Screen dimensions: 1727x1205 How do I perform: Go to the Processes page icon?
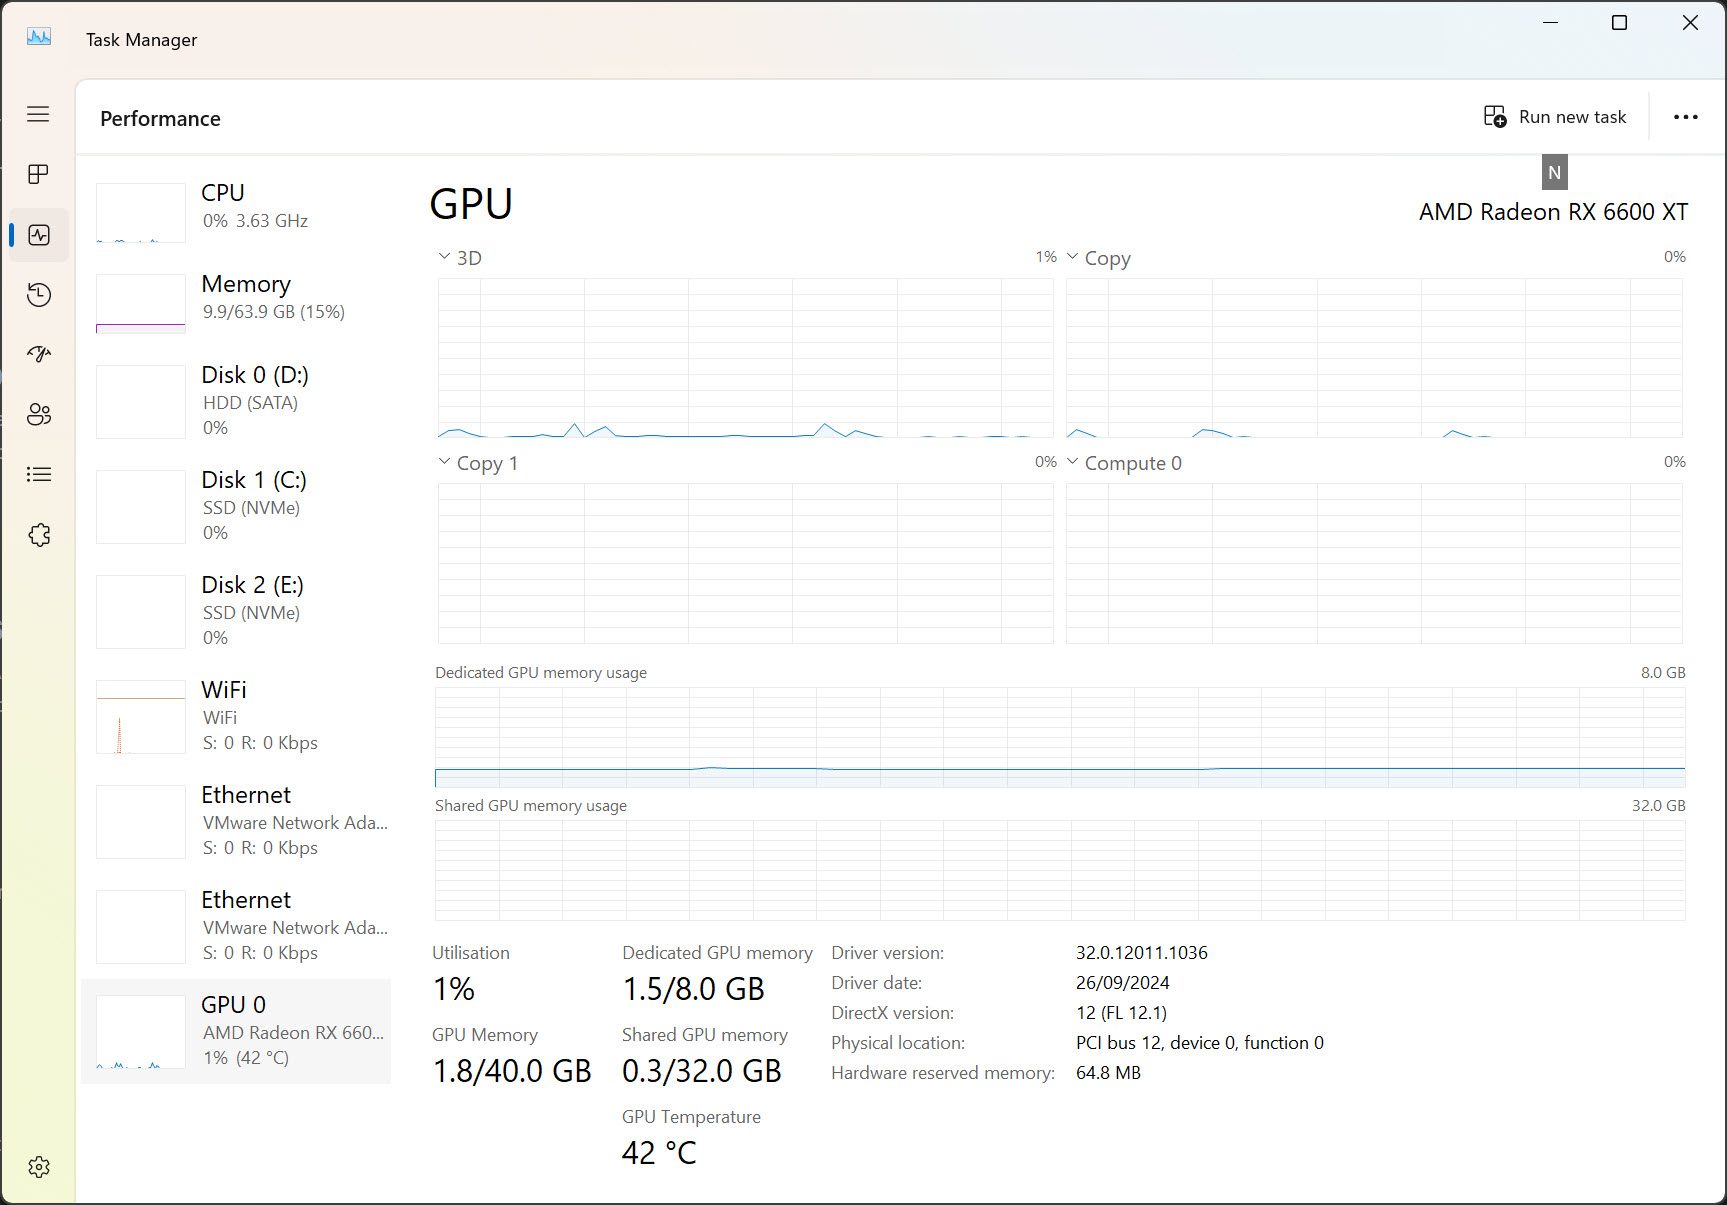pos(38,174)
